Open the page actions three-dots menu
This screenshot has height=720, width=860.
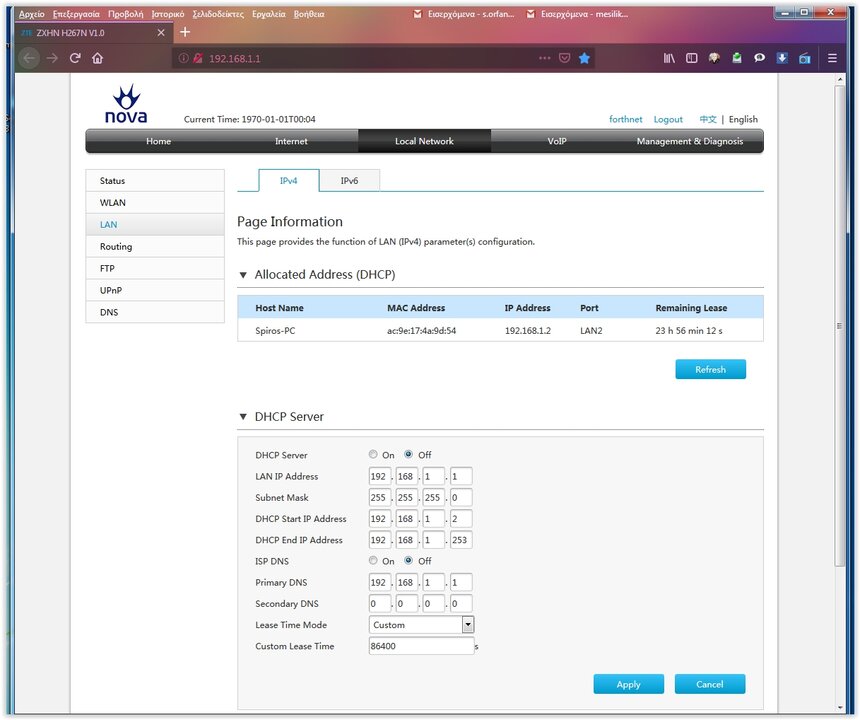coord(544,58)
